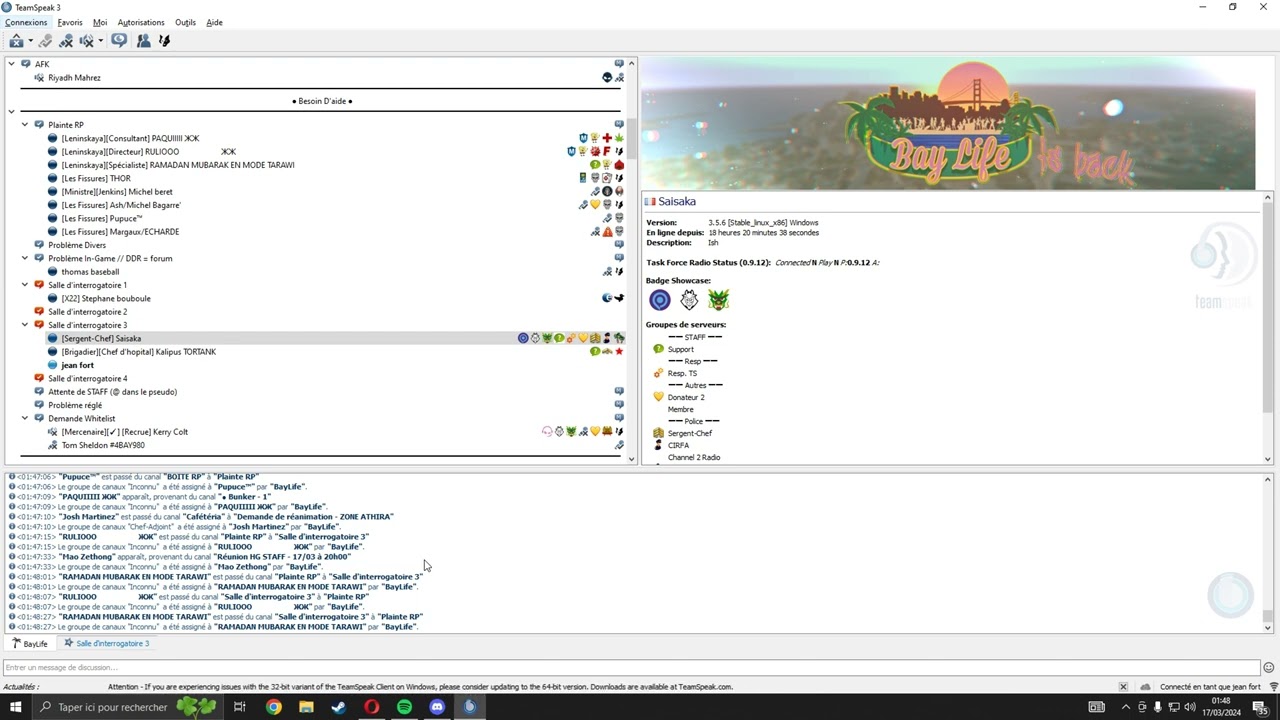The height and width of the screenshot is (720, 1280).
Task: Click white gear badge in Badge Showcase
Action: click(689, 299)
